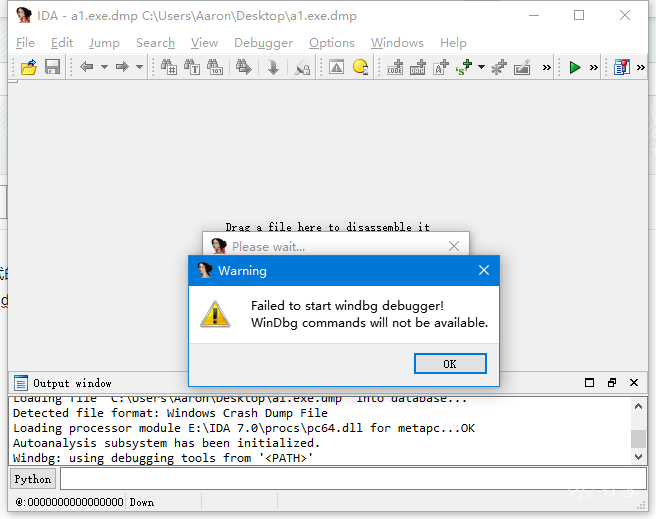Image resolution: width=656 pixels, height=519 pixels.
Task: Maximize the IDA main window
Action: (x=579, y=15)
